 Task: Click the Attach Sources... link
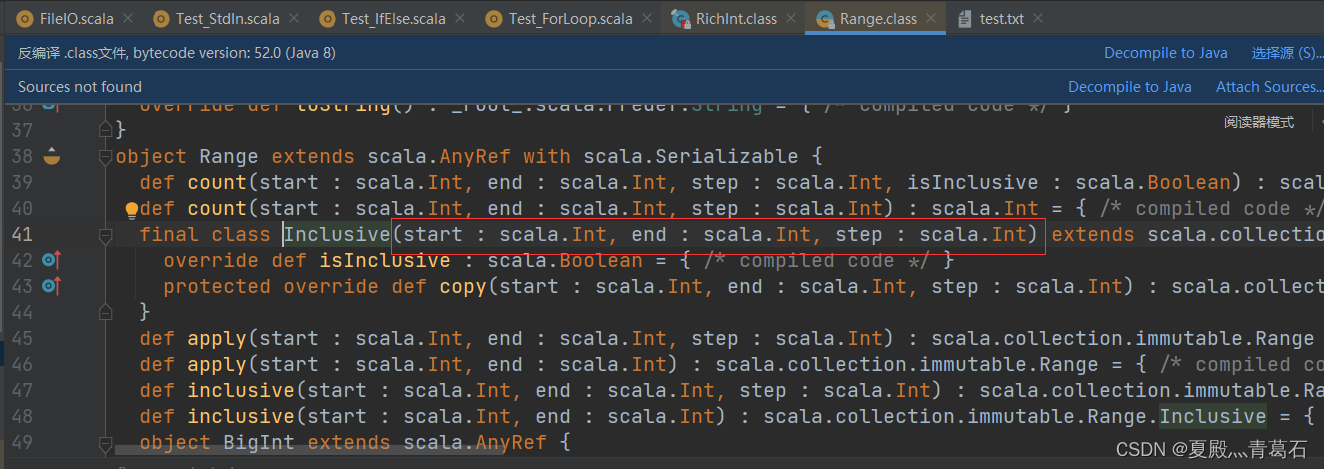click(1268, 87)
